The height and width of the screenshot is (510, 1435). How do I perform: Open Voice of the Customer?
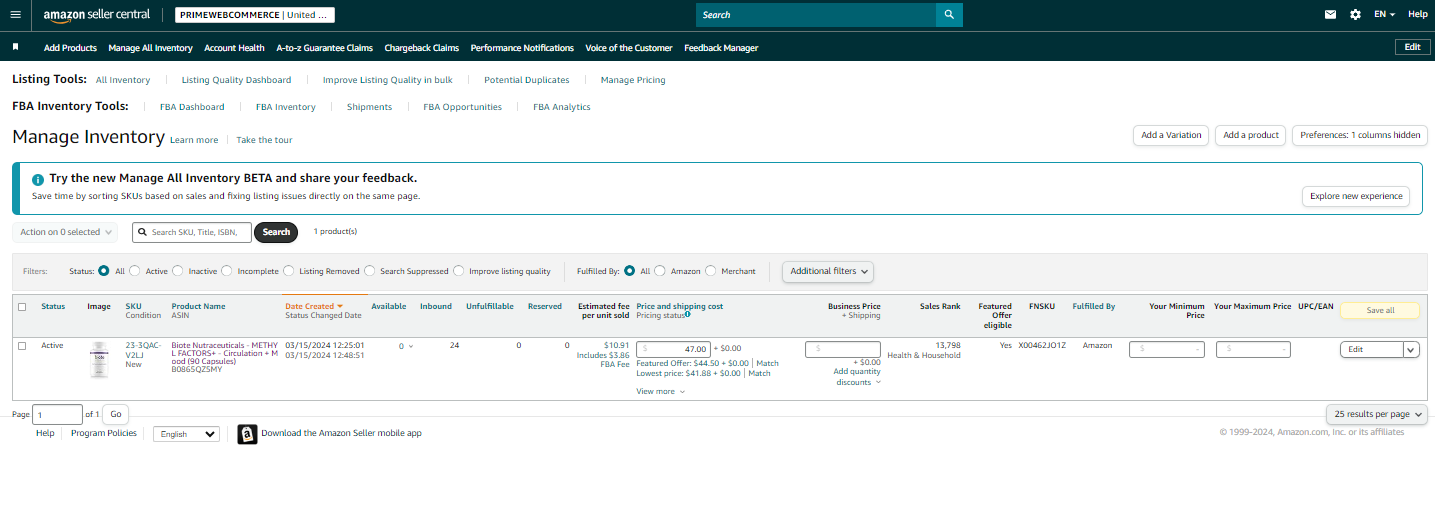629,48
